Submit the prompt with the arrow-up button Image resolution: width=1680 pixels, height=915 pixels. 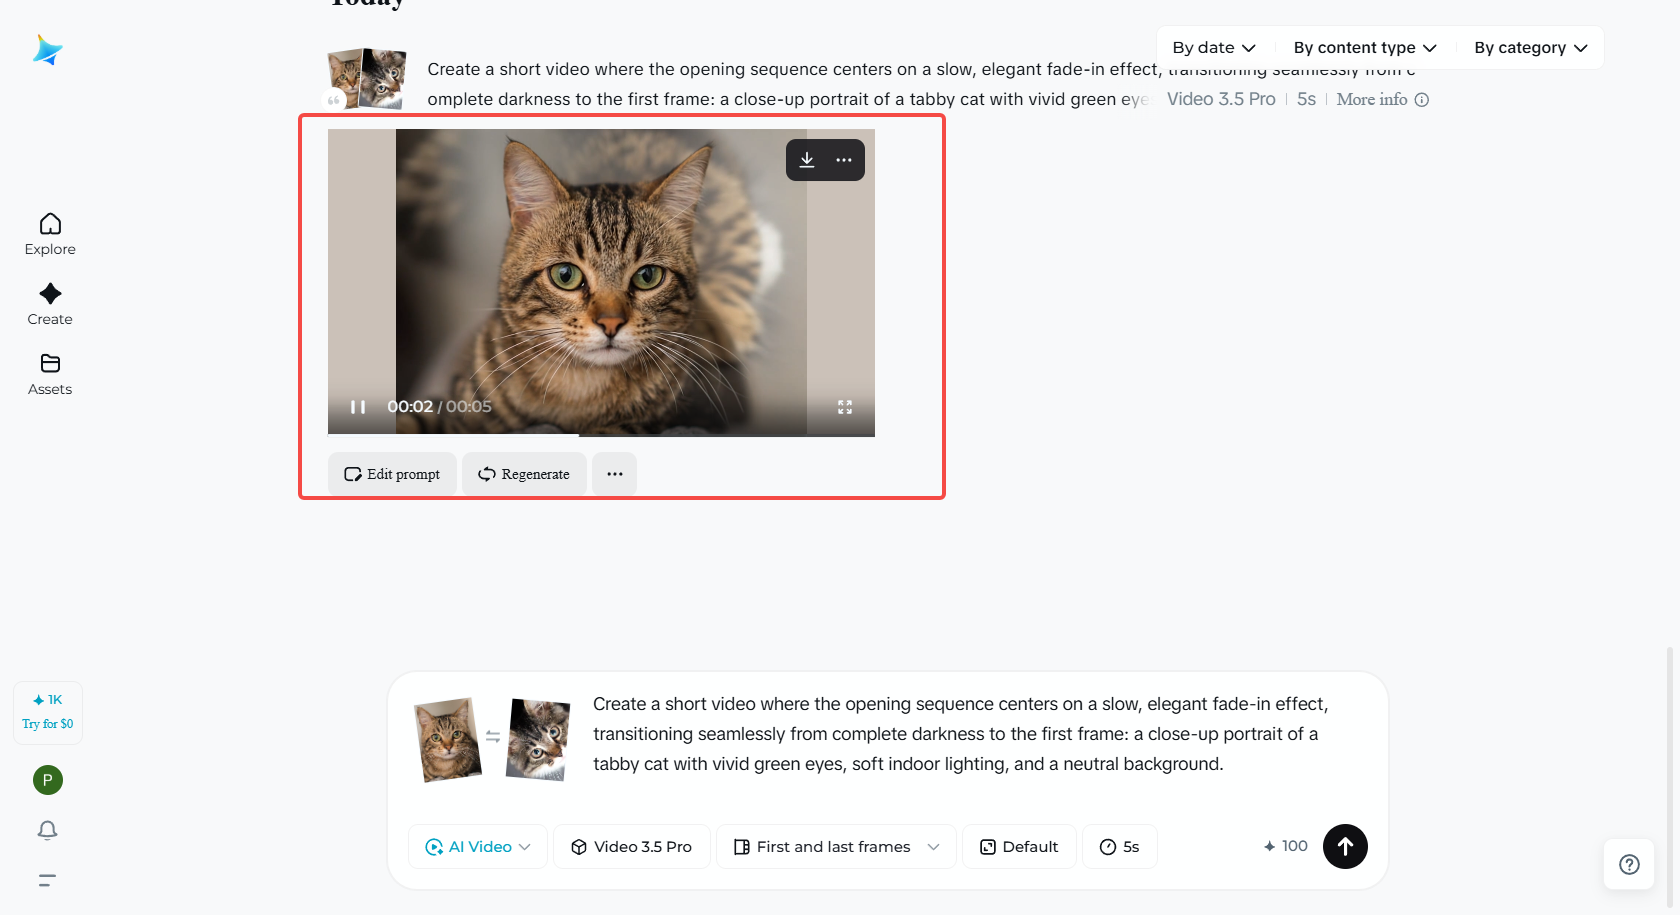click(x=1345, y=846)
